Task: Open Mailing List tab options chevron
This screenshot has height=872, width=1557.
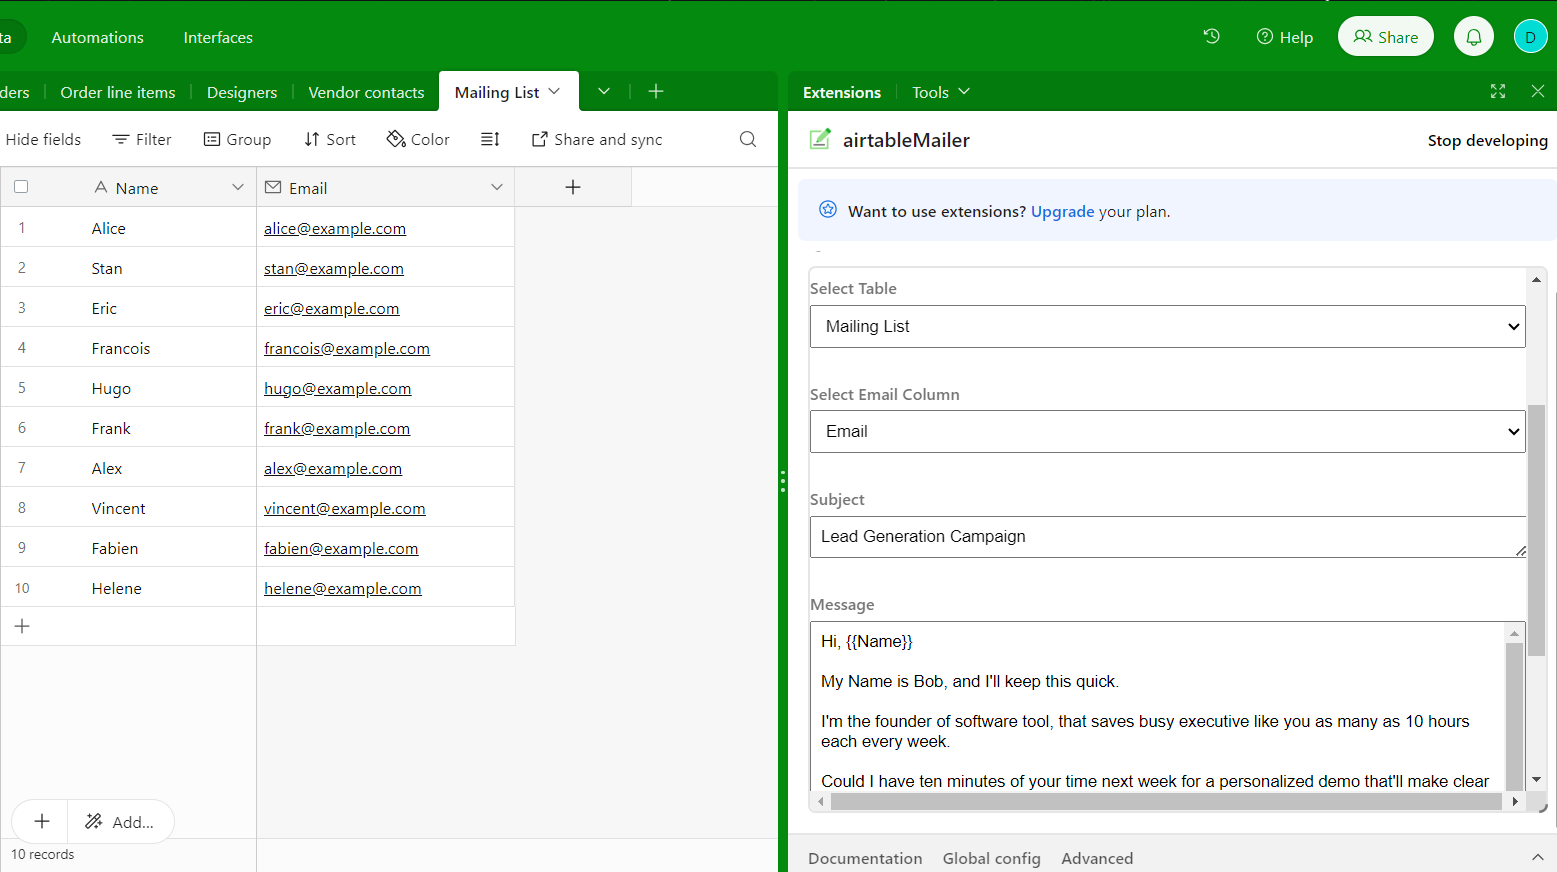Action: click(x=554, y=91)
